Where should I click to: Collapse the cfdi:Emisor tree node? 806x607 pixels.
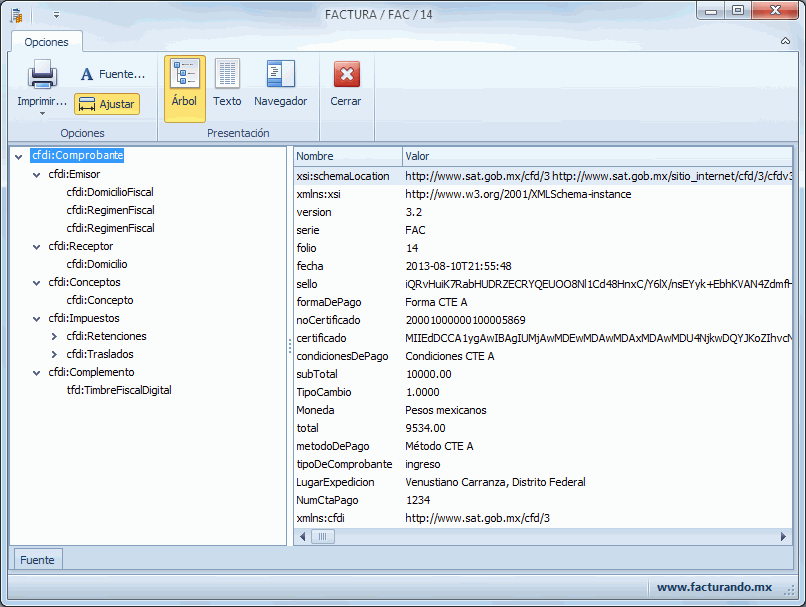coord(36,175)
